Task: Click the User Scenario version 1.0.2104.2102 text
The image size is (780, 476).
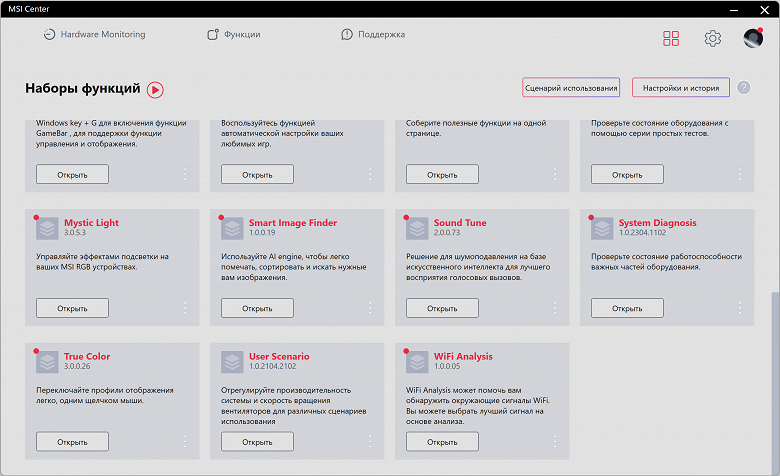Action: (x=273, y=367)
